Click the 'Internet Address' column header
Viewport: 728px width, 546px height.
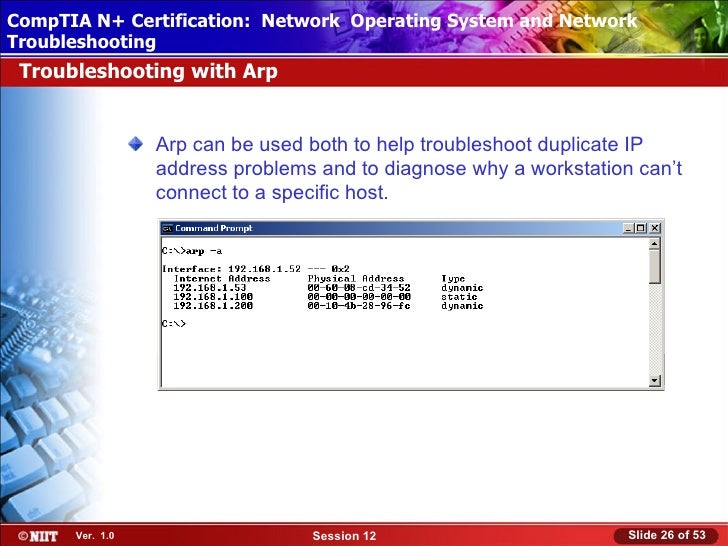click(x=222, y=279)
